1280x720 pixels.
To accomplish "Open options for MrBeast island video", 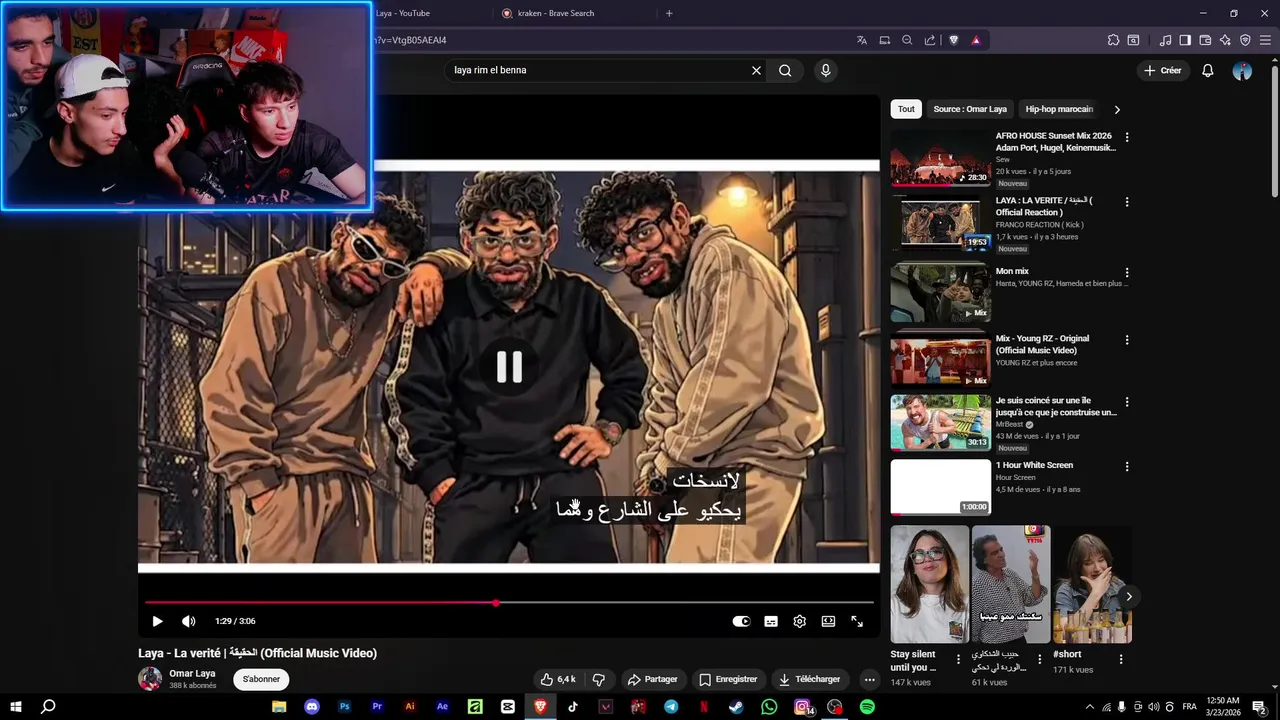I will click(1127, 402).
